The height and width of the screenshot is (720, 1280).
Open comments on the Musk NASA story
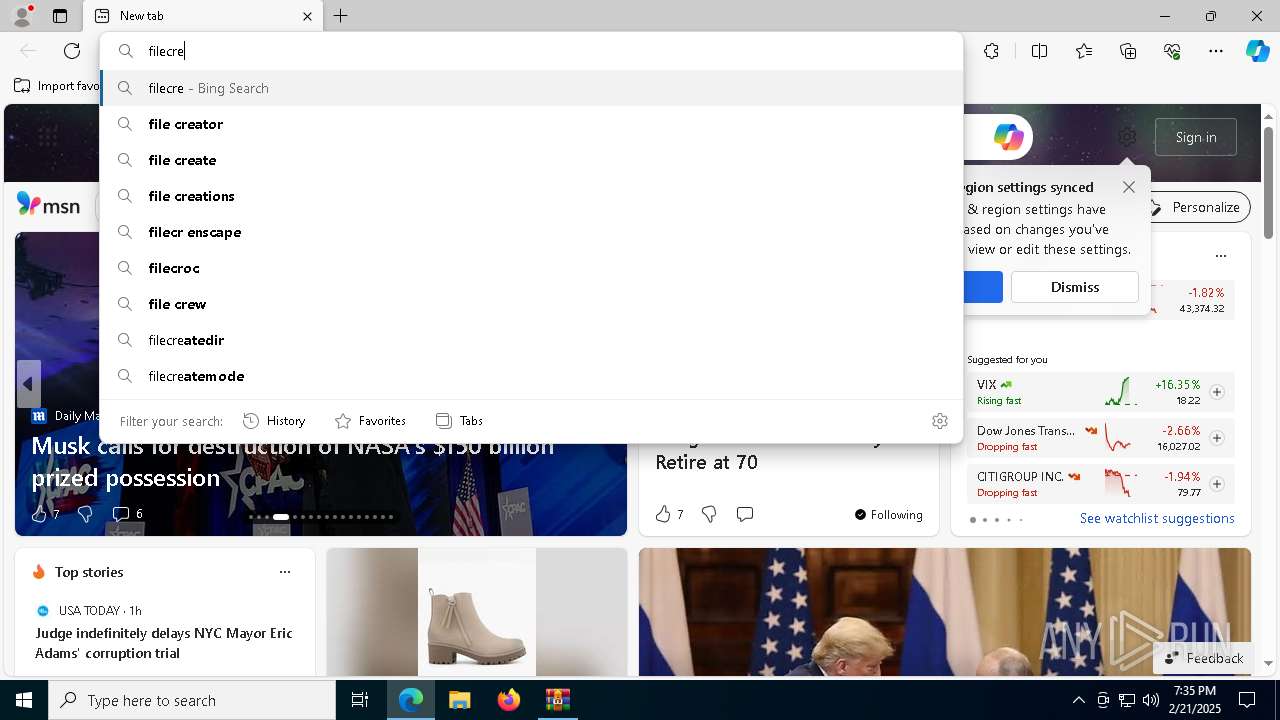[127, 514]
